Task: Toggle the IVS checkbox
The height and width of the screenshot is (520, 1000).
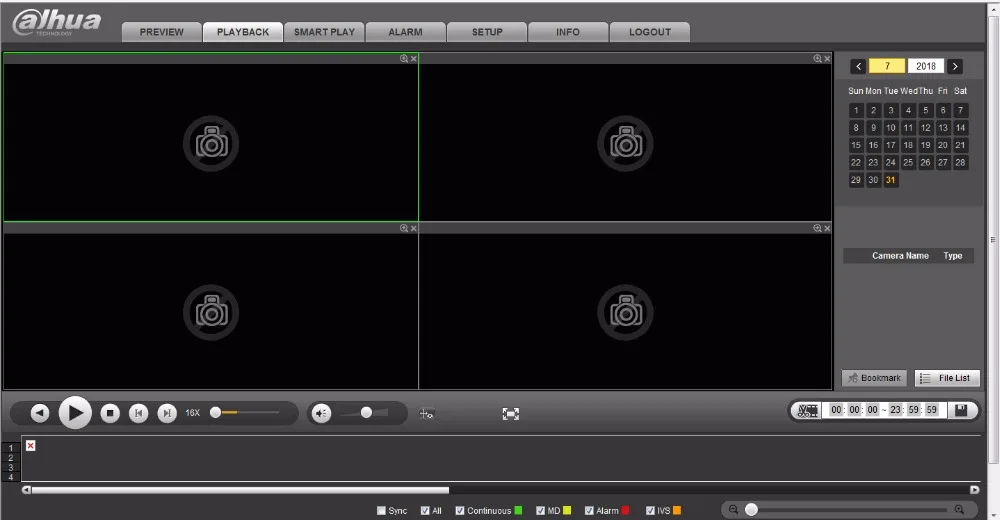Action: (x=651, y=510)
